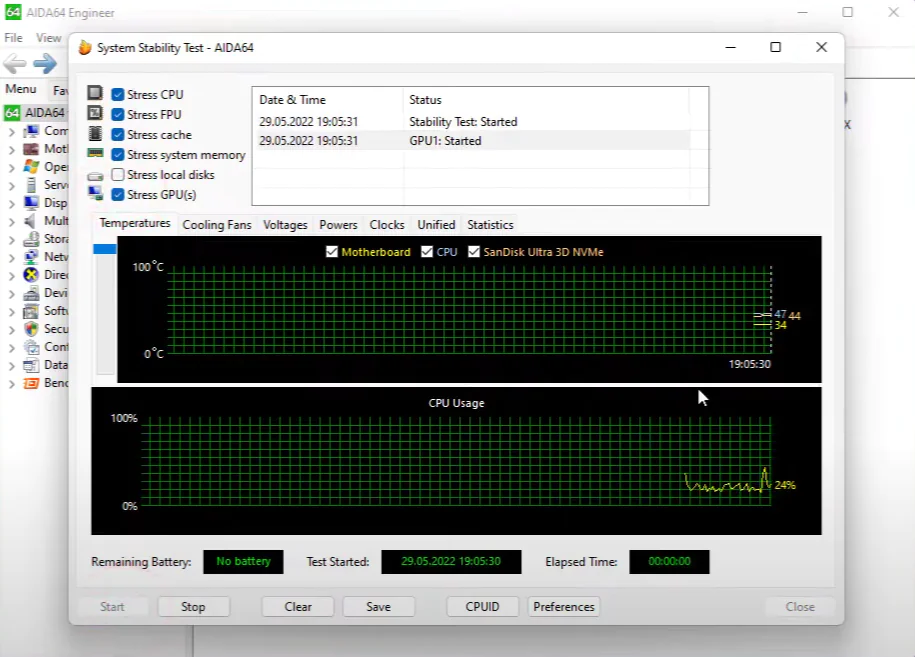The height and width of the screenshot is (657, 915).
Task: Disable the Stress CPU checkbox
Action: [118, 95]
